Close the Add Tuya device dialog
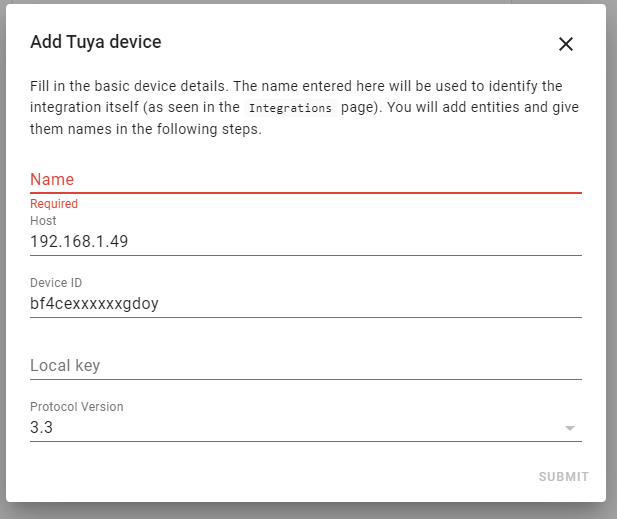Viewport: 617px width, 519px height. [566, 44]
